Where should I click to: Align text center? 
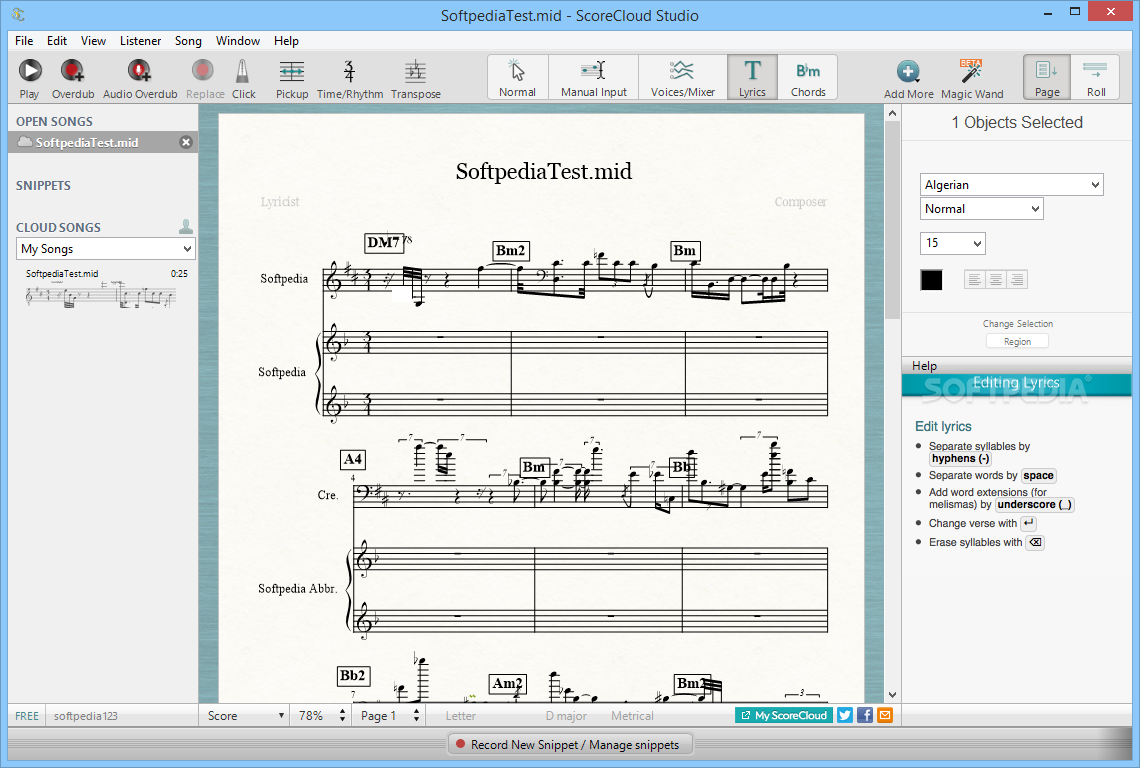pyautogui.click(x=996, y=279)
